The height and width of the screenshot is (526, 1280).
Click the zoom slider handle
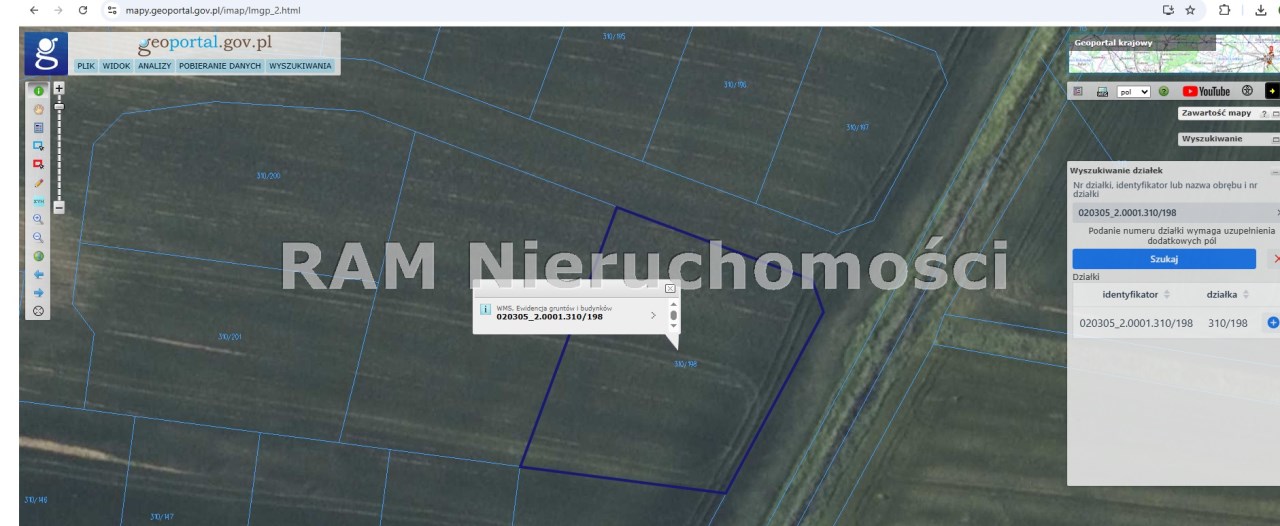59,105
